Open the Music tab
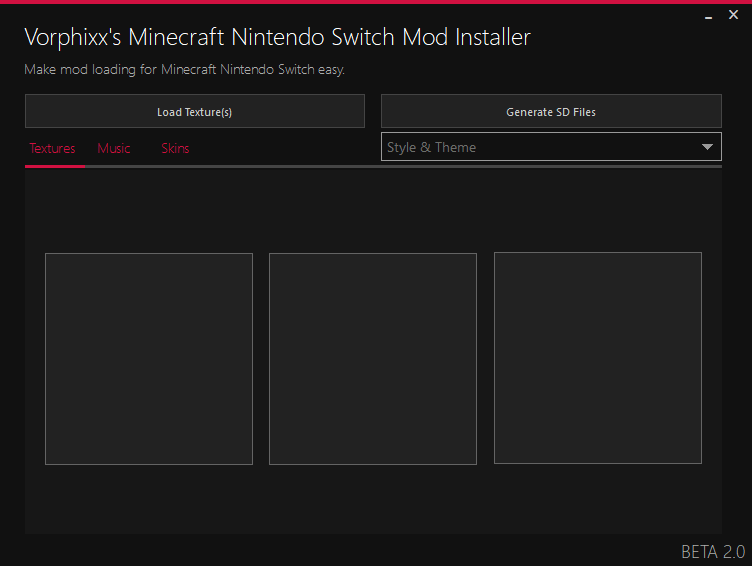752x566 pixels. (x=114, y=148)
